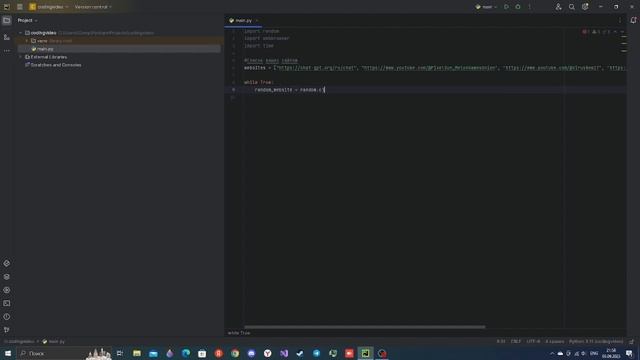Open the Notifications bell
This screenshot has height=360, width=640.
[x=633, y=20]
